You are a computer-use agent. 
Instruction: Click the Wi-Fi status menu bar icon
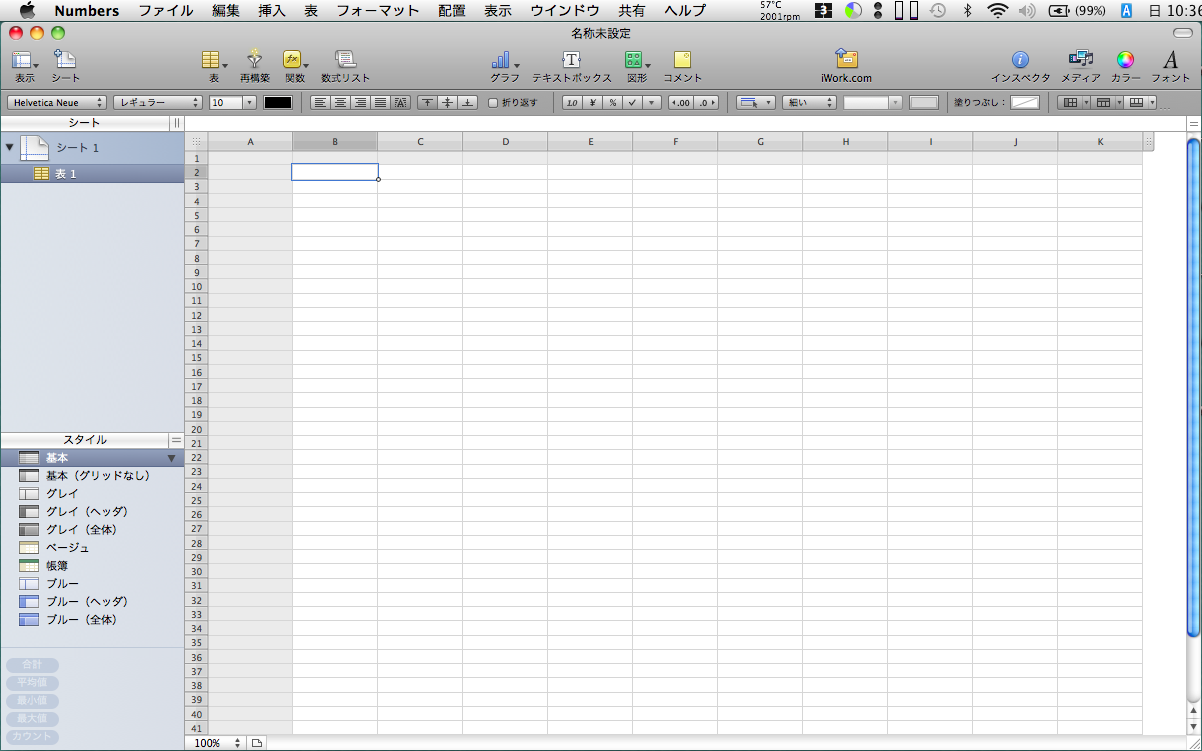(997, 11)
